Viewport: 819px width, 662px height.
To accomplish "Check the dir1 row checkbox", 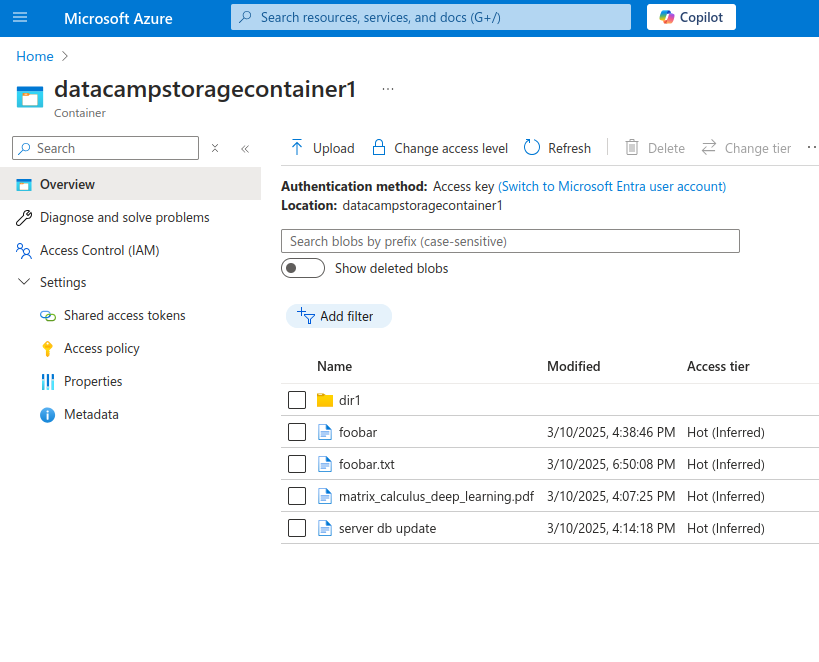I will pos(297,400).
